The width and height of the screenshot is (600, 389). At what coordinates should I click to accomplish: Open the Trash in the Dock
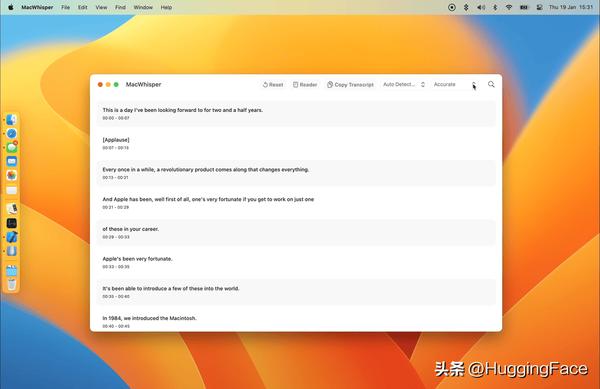click(11, 284)
